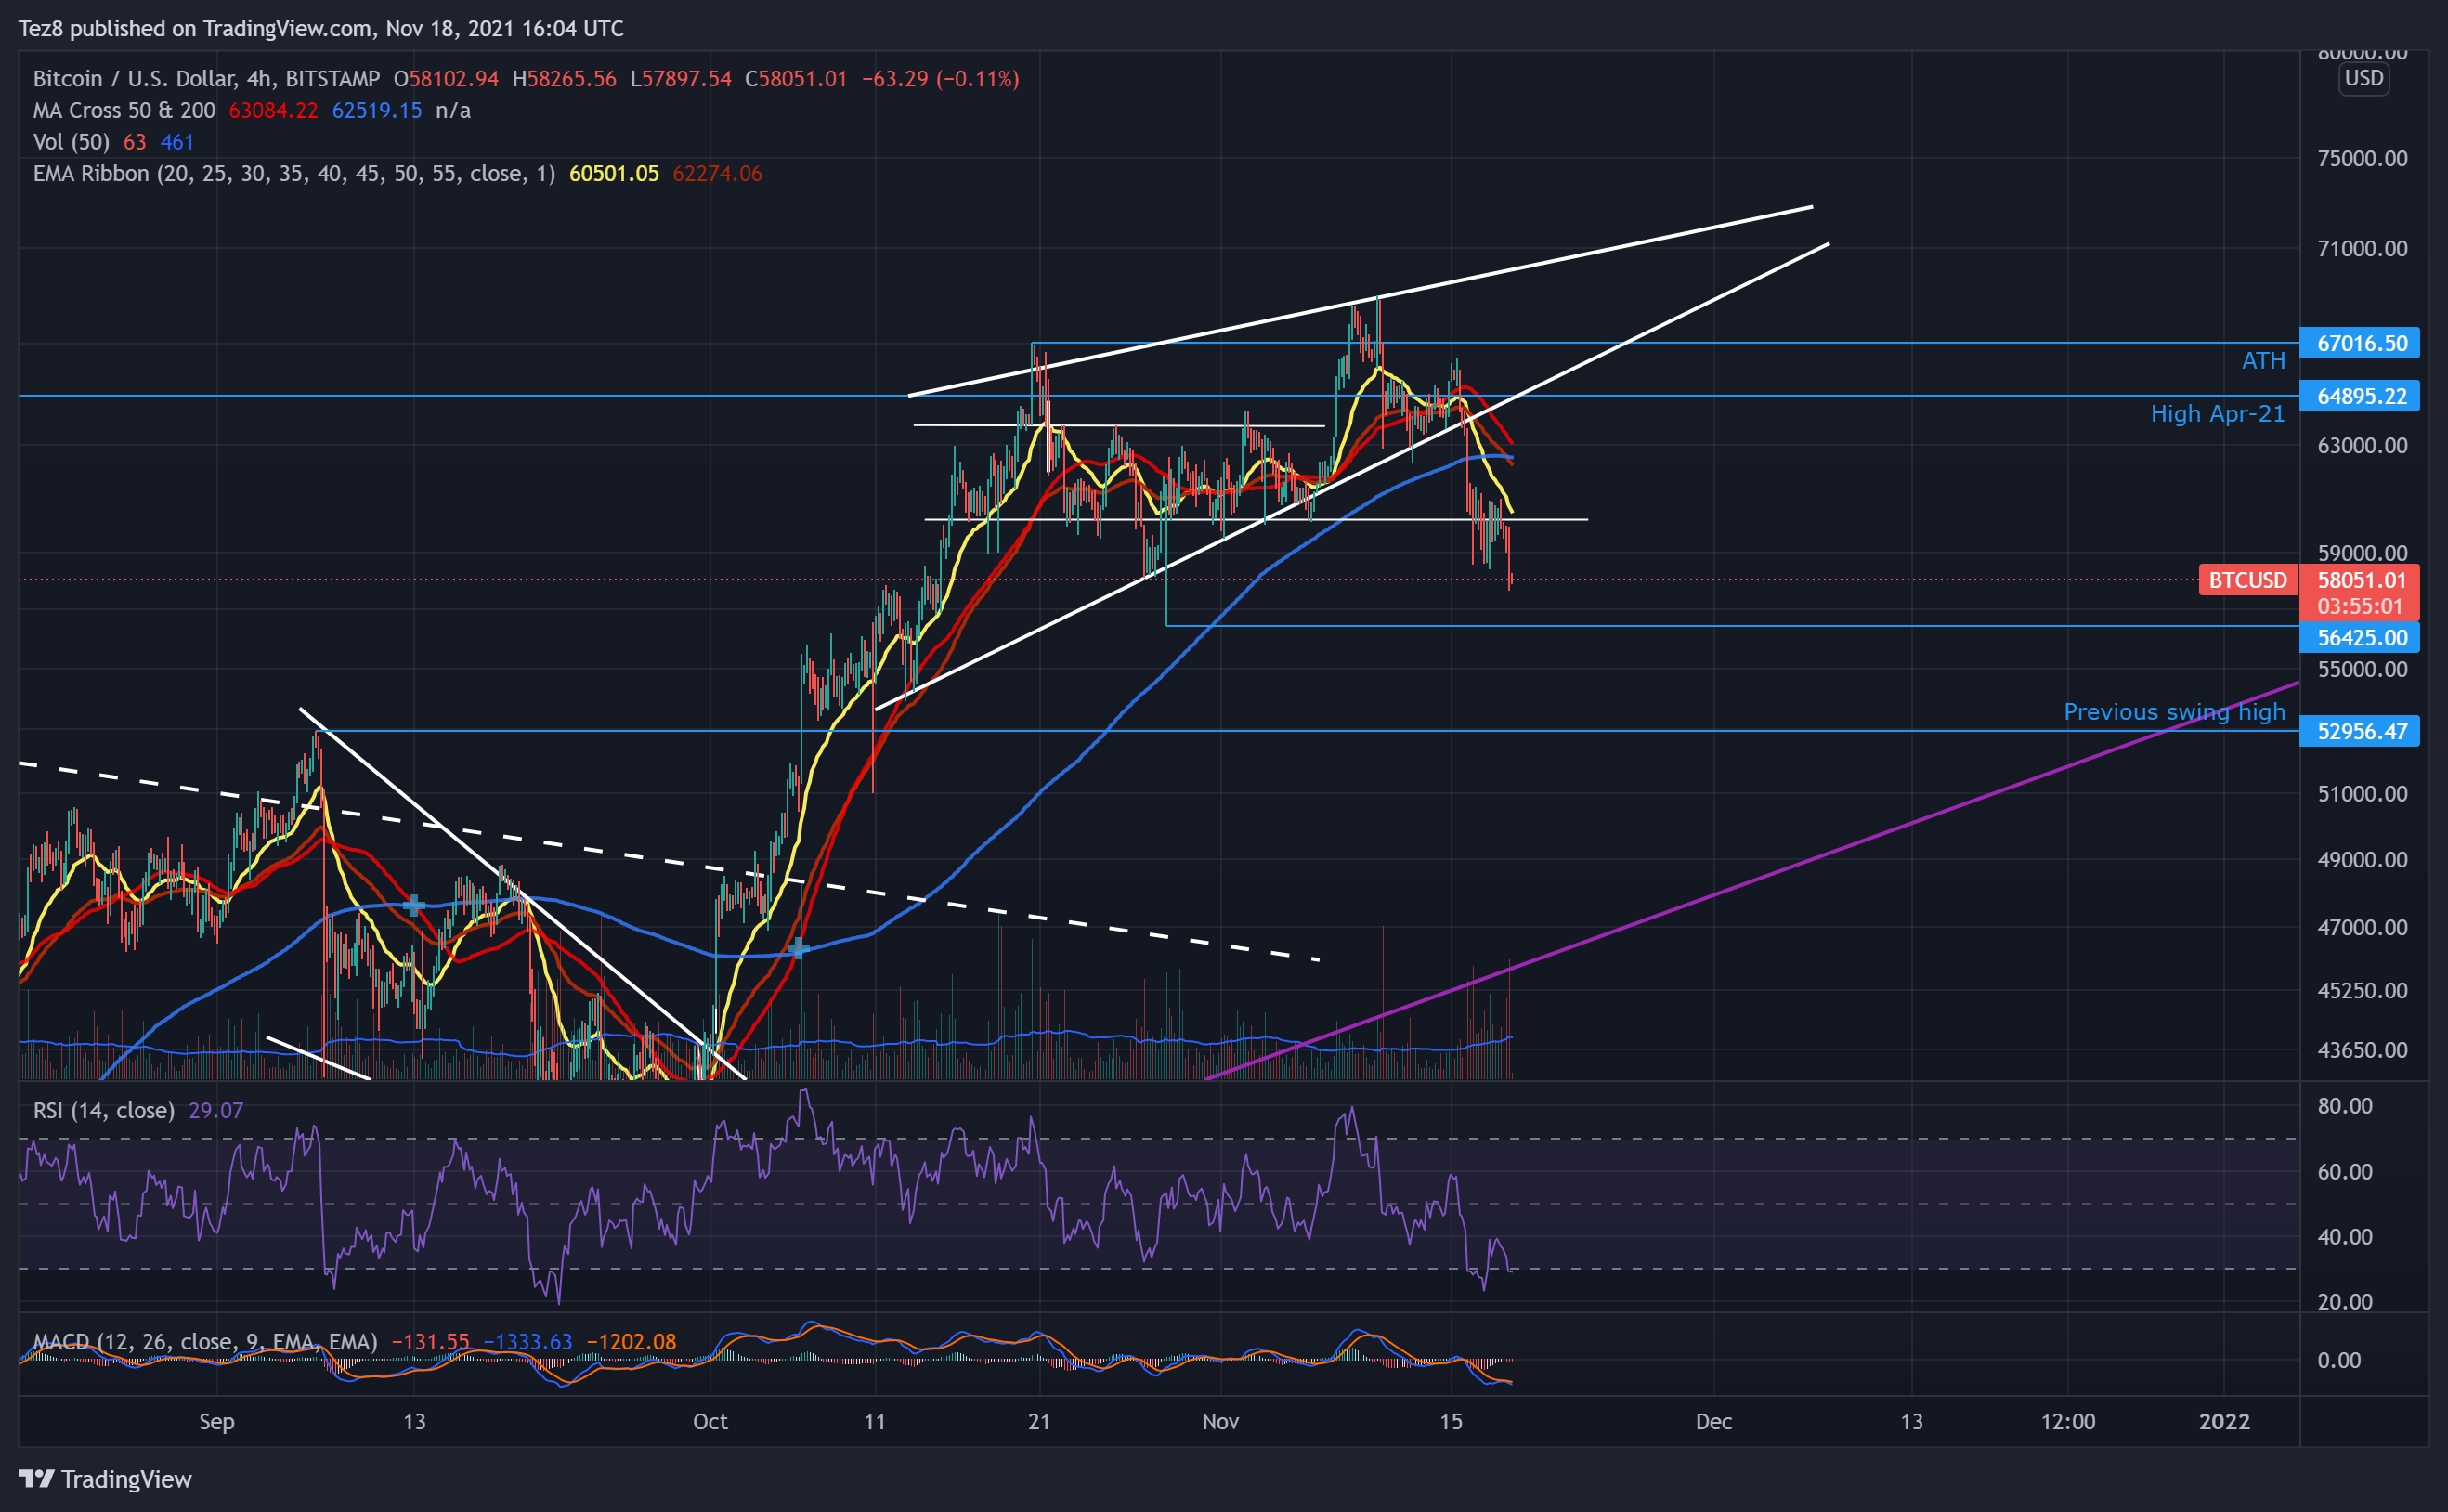2448x1512 pixels.
Task: Click the '2022' date on time axis
Action: (2224, 1421)
